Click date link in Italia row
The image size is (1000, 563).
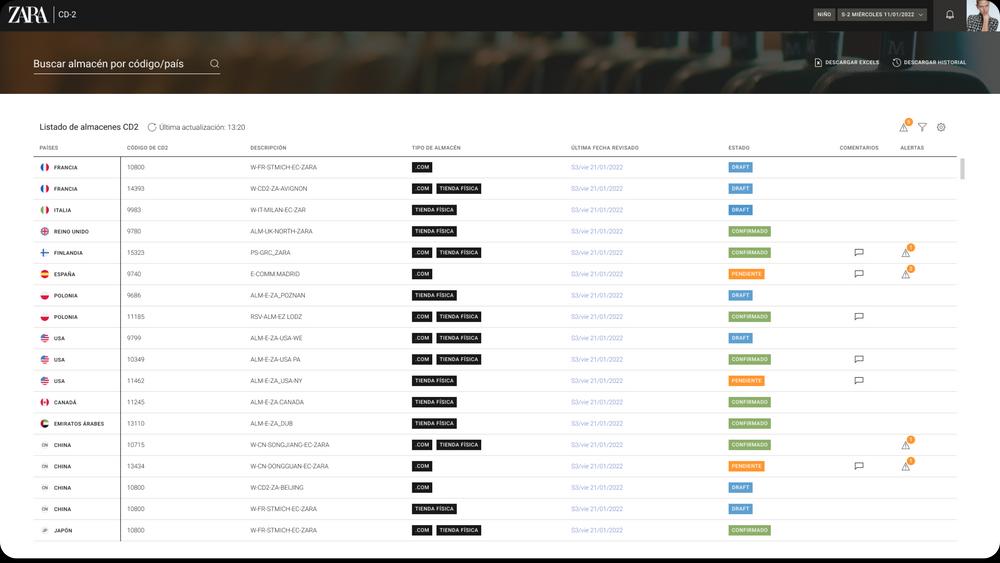click(x=597, y=210)
